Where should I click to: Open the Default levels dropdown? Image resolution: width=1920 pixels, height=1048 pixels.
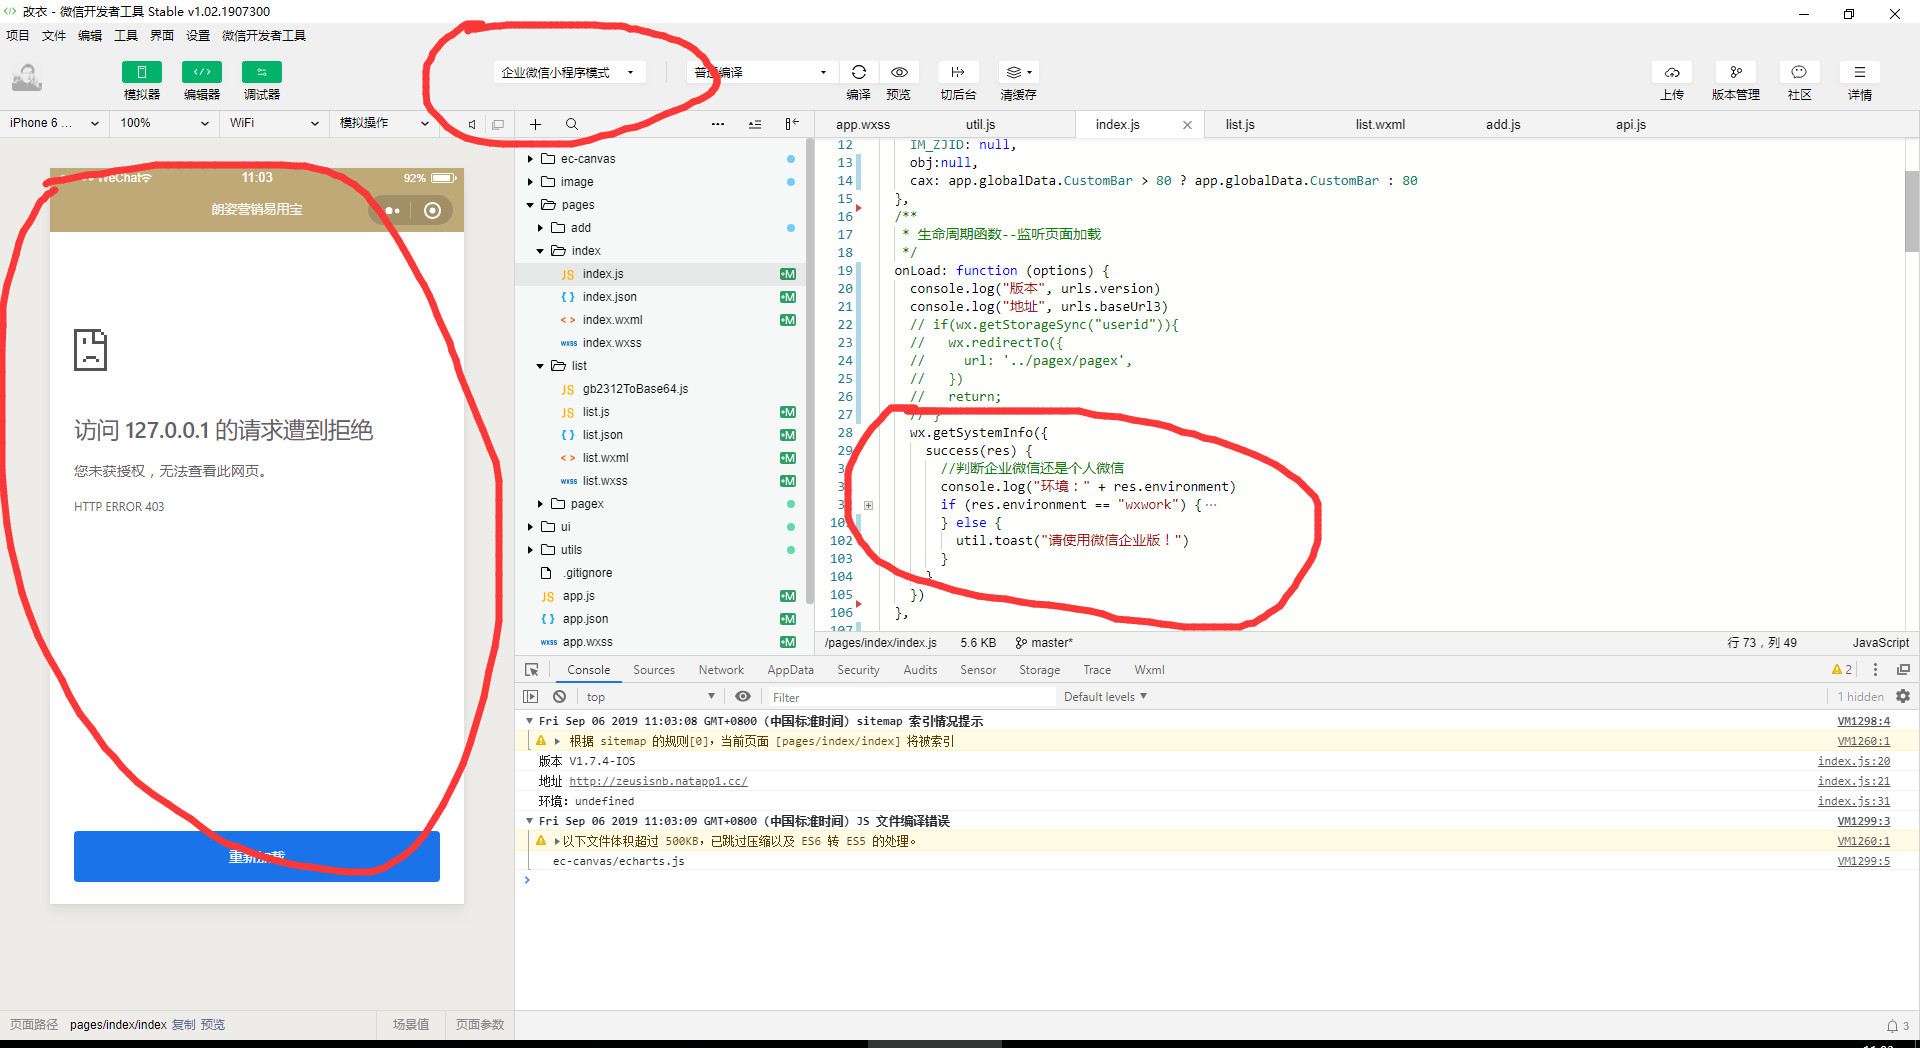(1105, 697)
